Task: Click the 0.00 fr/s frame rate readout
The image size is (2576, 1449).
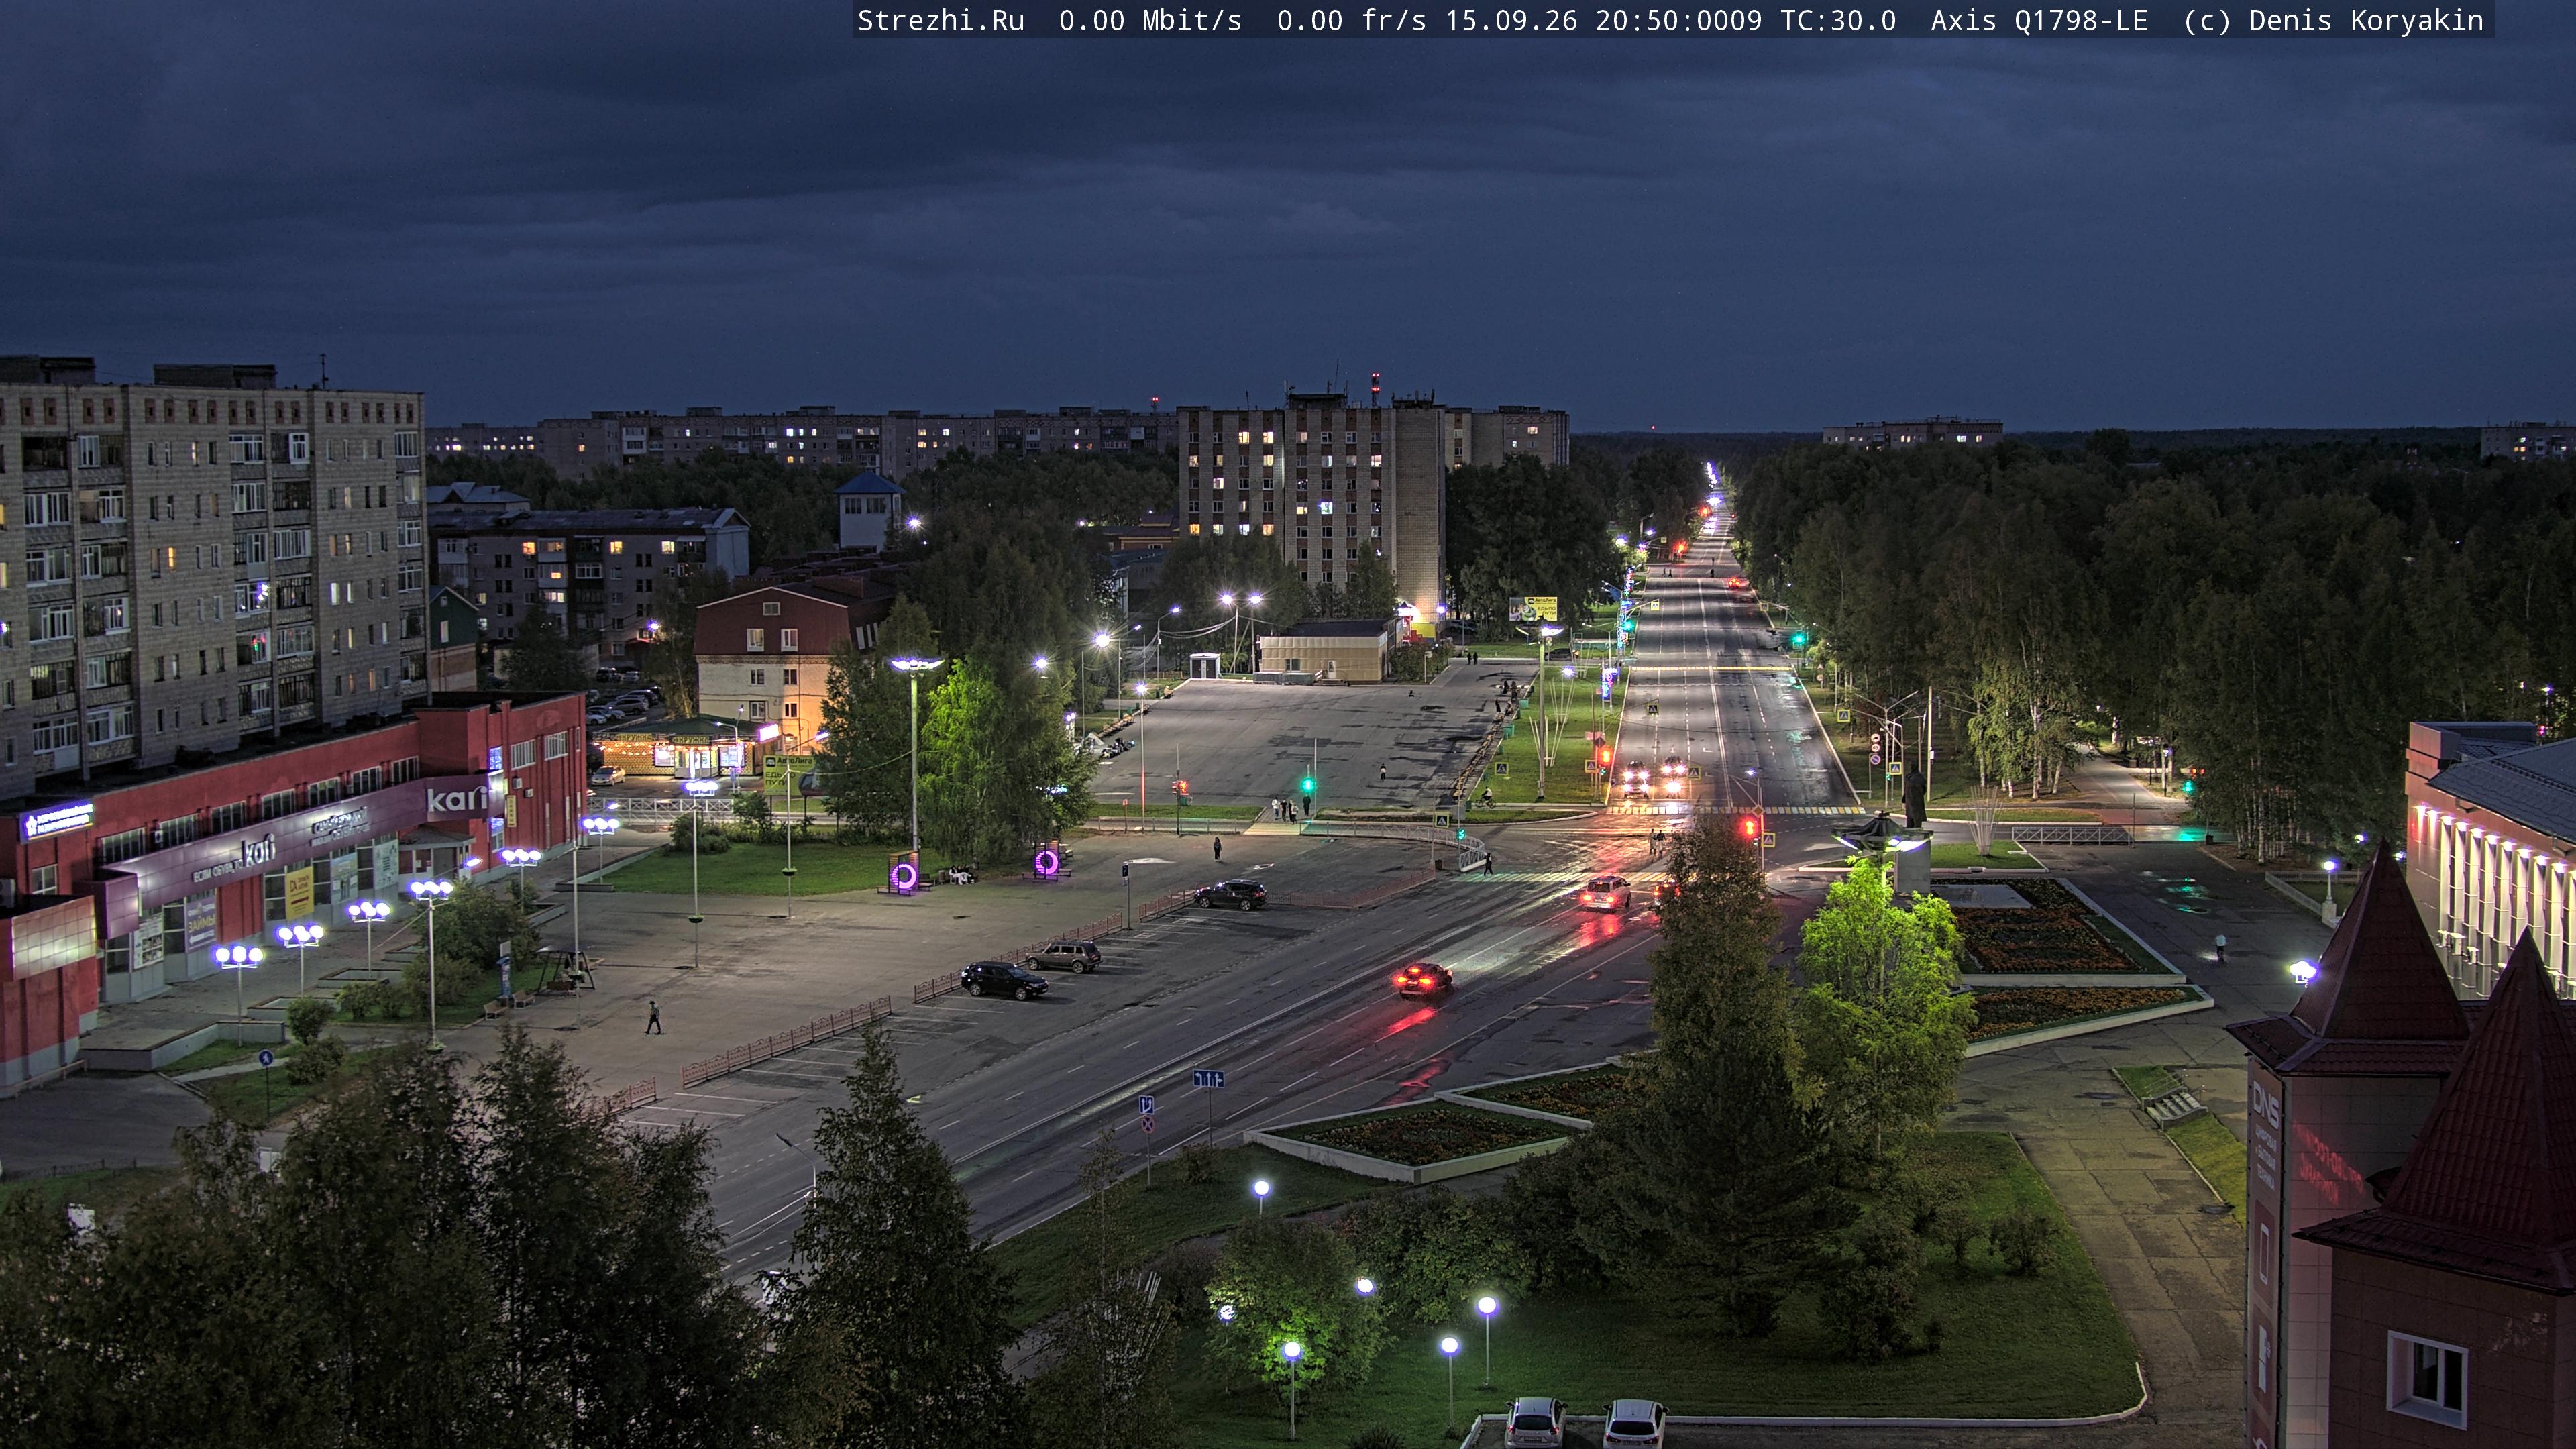Action: pos(1351,21)
